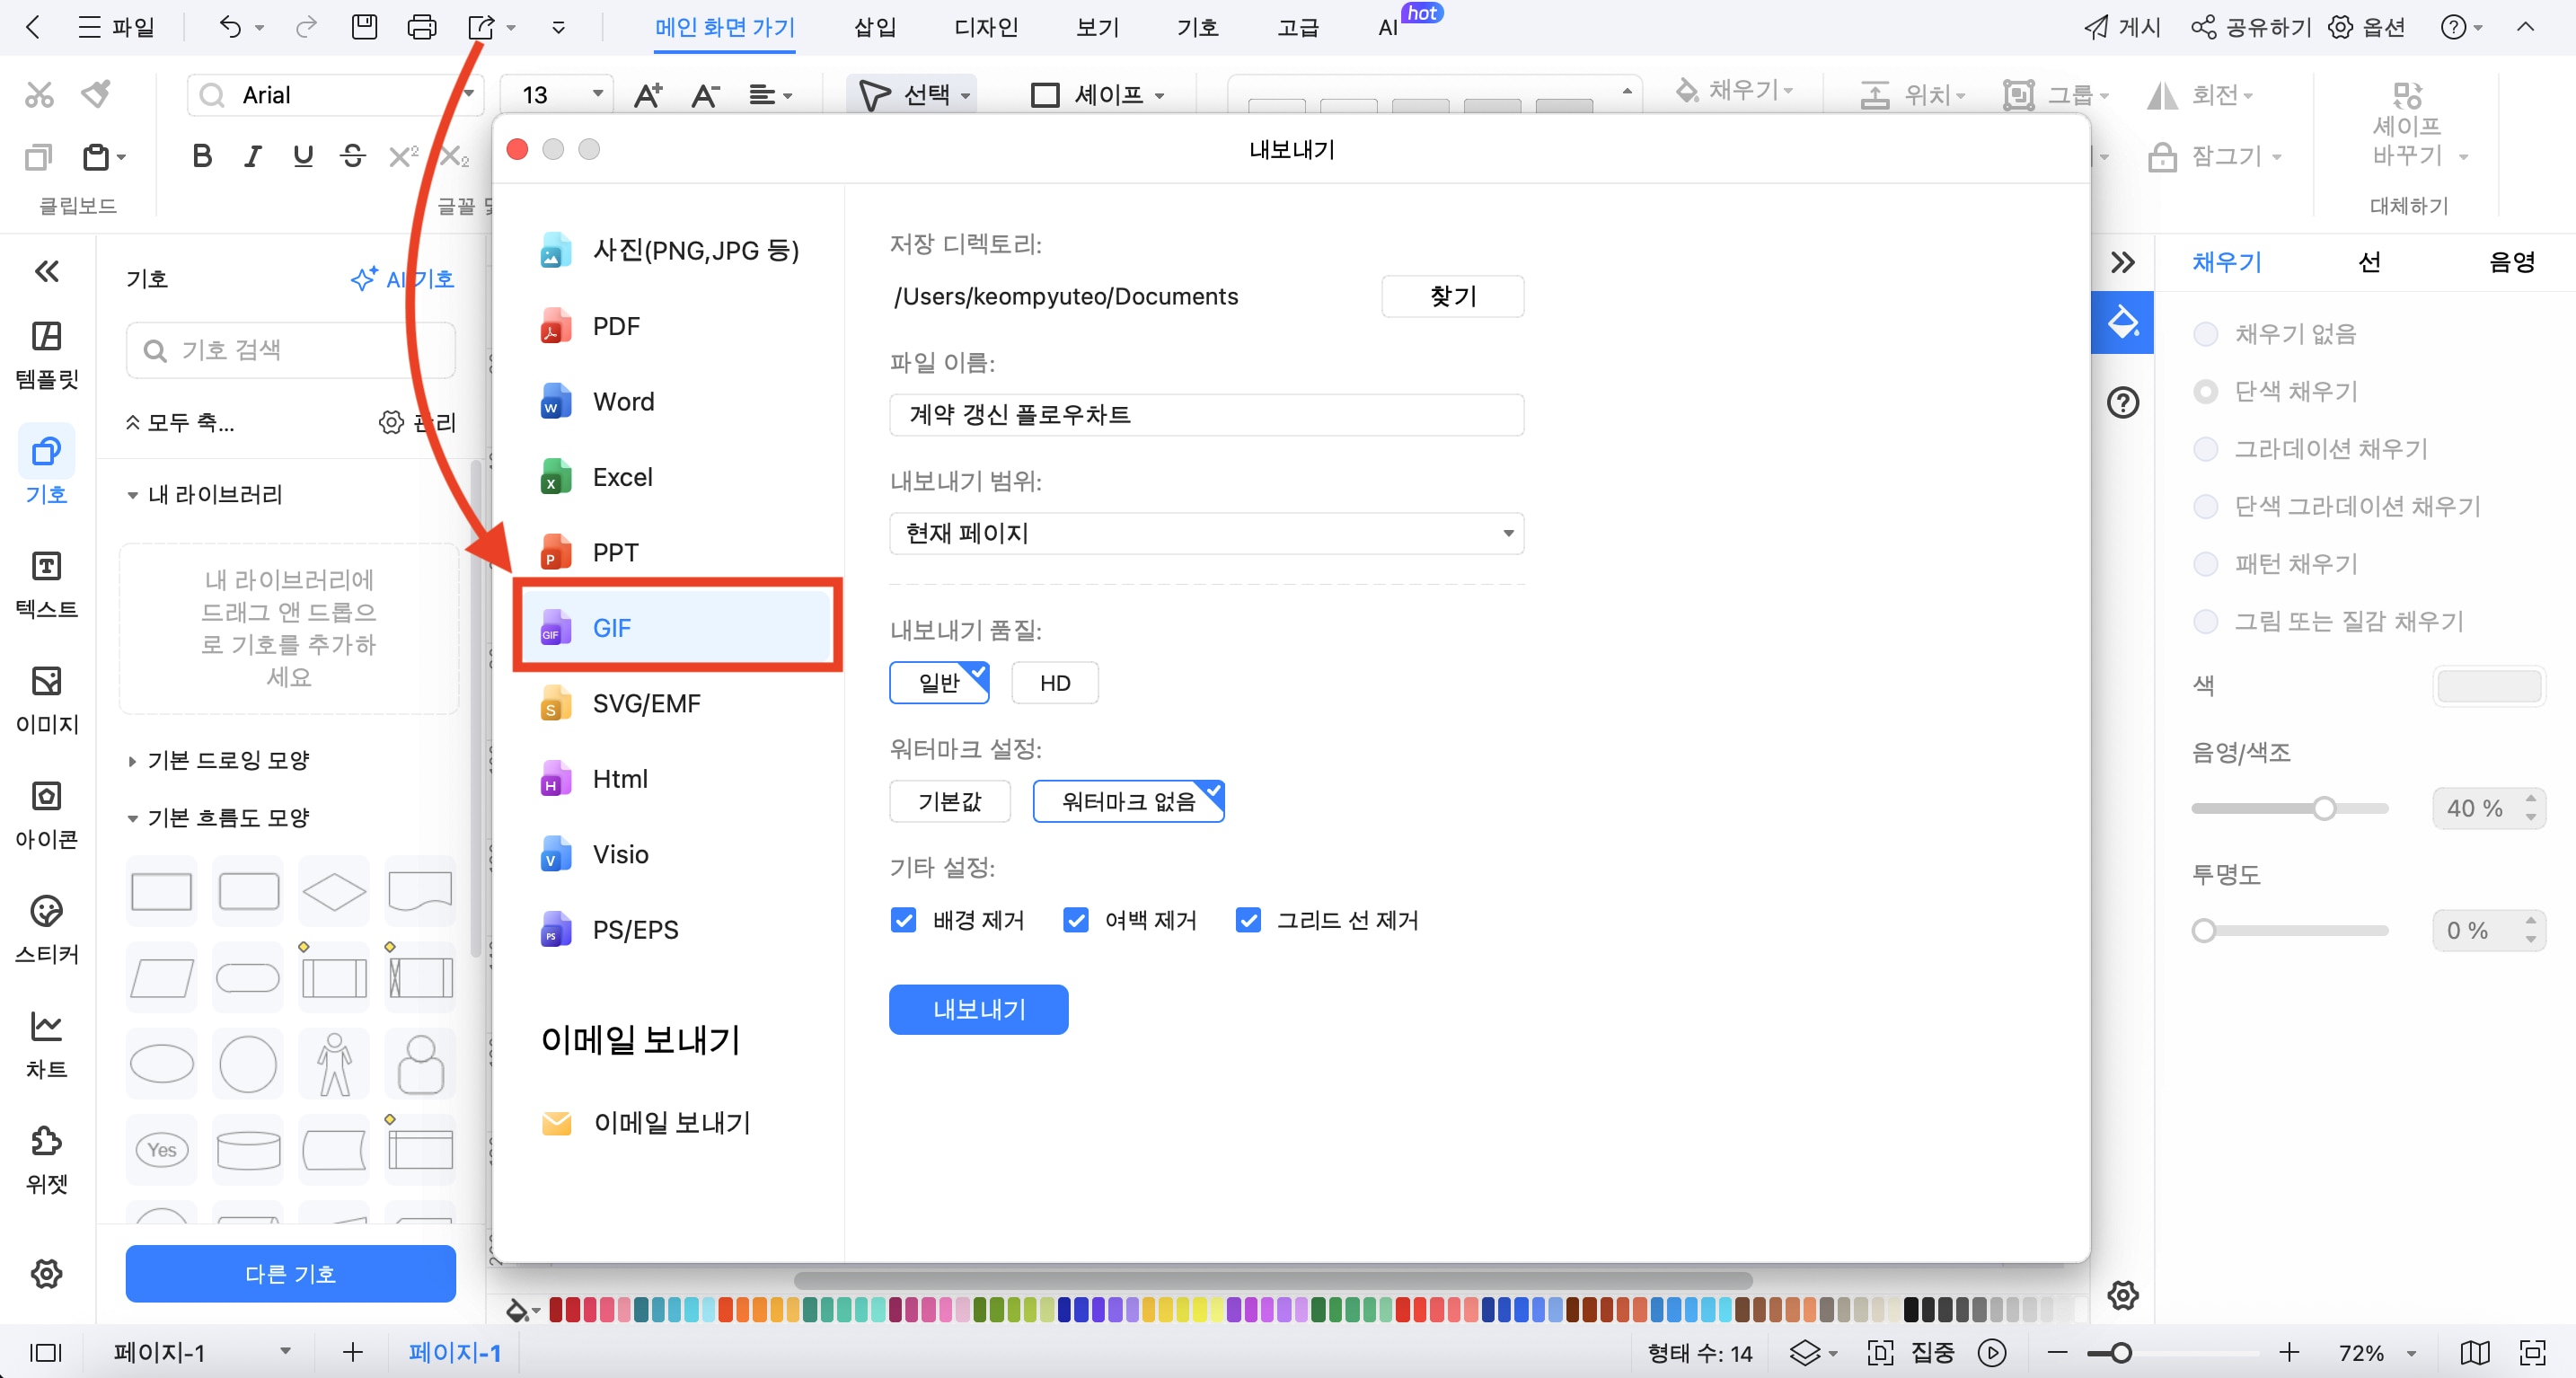Disable the 여백 제거 checkbox

pos(1076,920)
